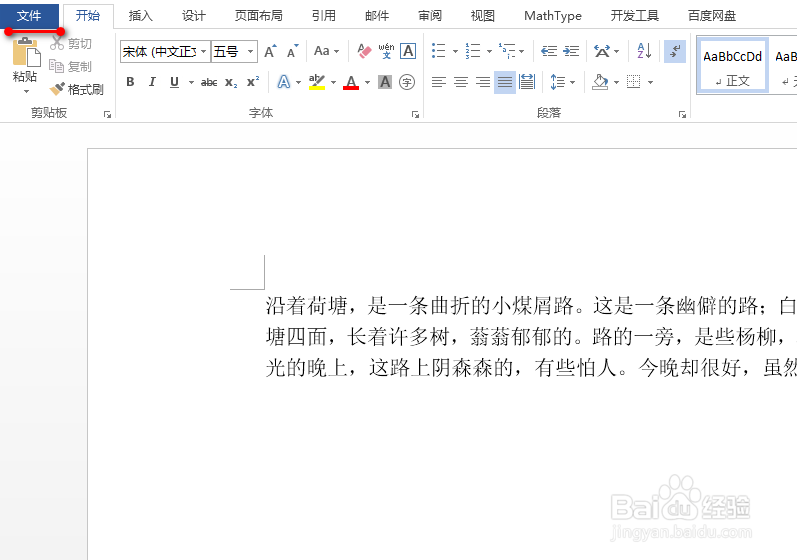Expand the 粘贴 options arrow
Image resolution: width=797 pixels, height=560 pixels.
[x=25, y=91]
